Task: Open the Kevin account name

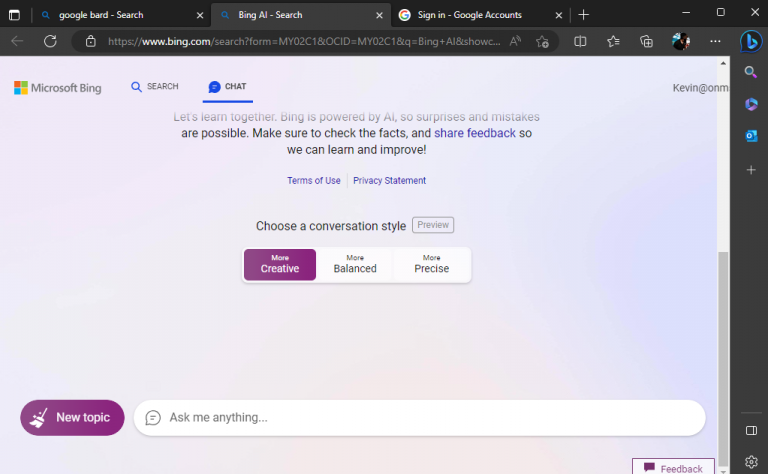Action: click(x=700, y=88)
